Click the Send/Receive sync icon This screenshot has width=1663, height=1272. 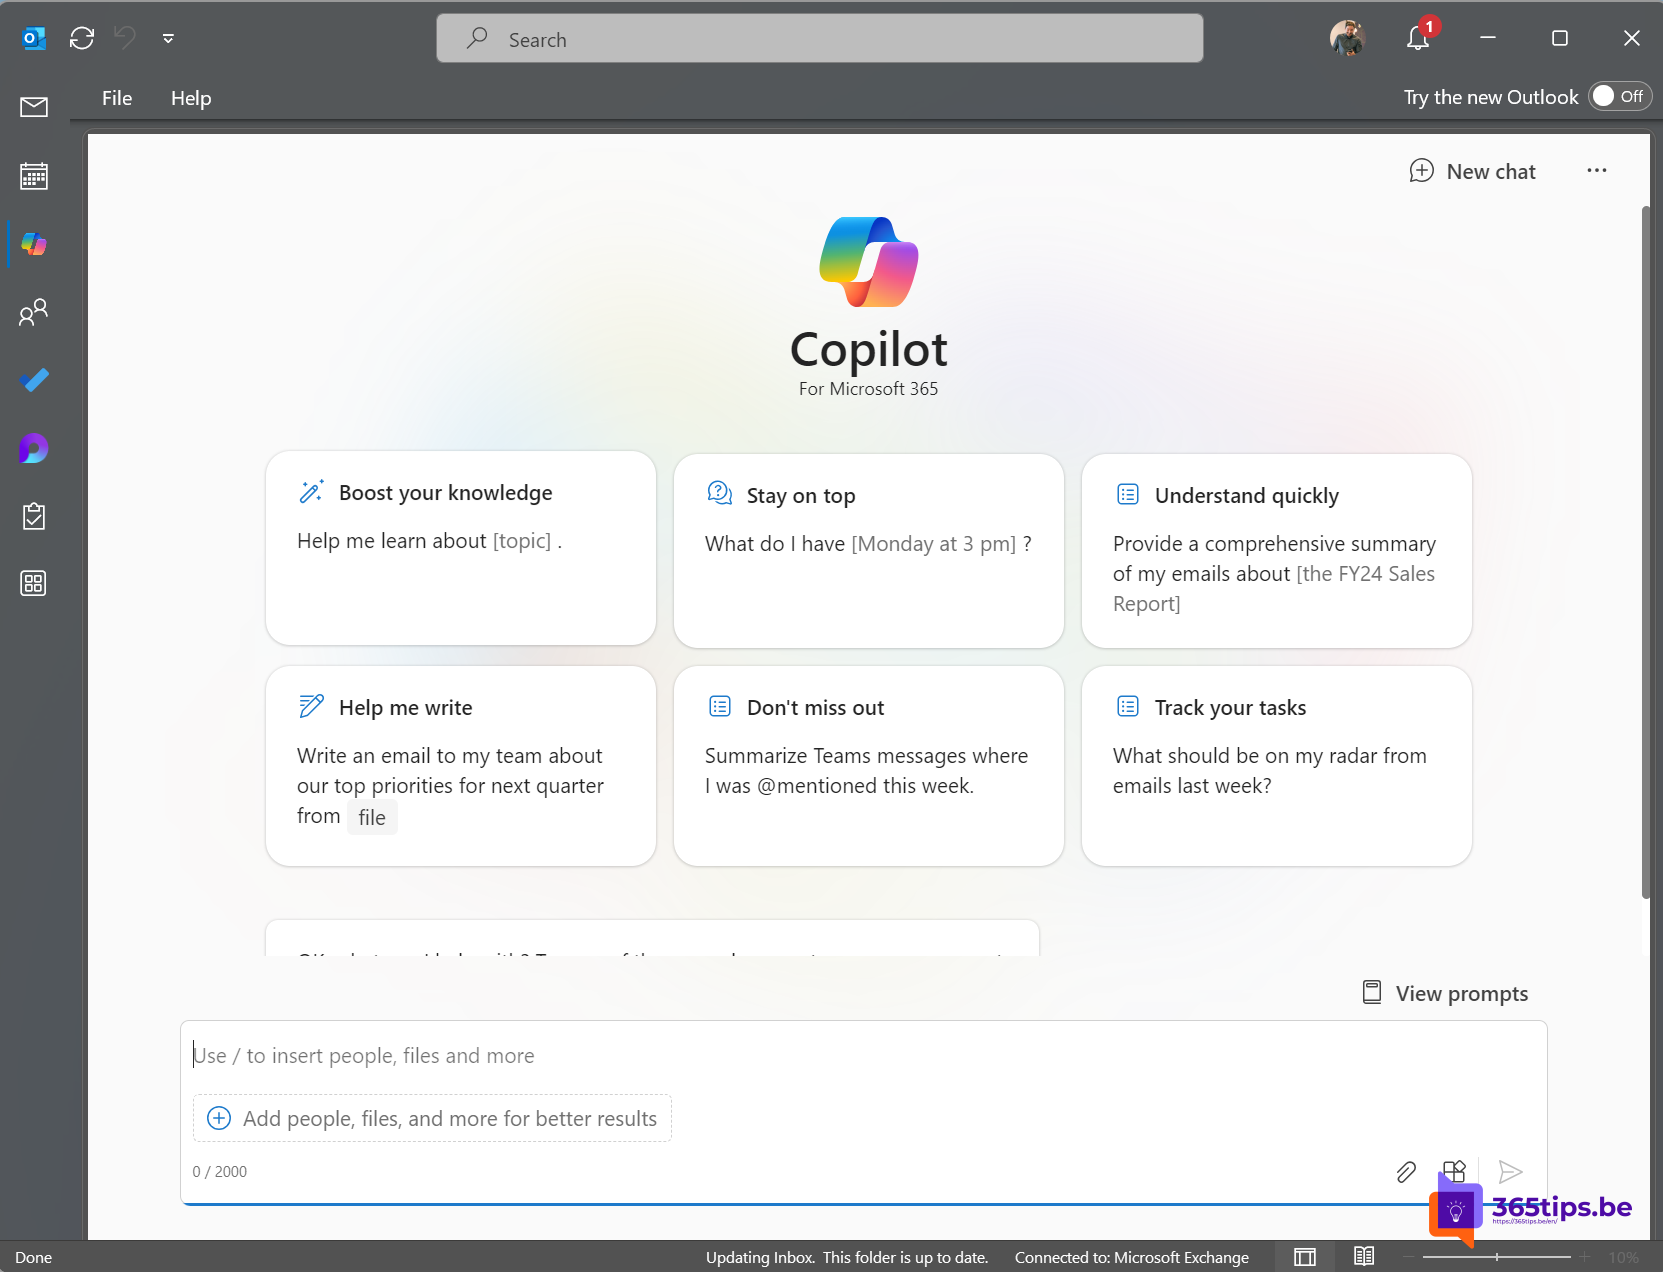(x=82, y=38)
